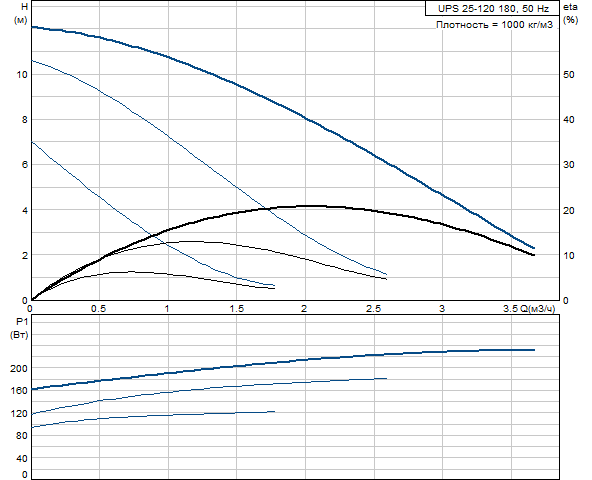Click the 200 tick on power axis
Screen dimensions: 592x480
[19, 368]
